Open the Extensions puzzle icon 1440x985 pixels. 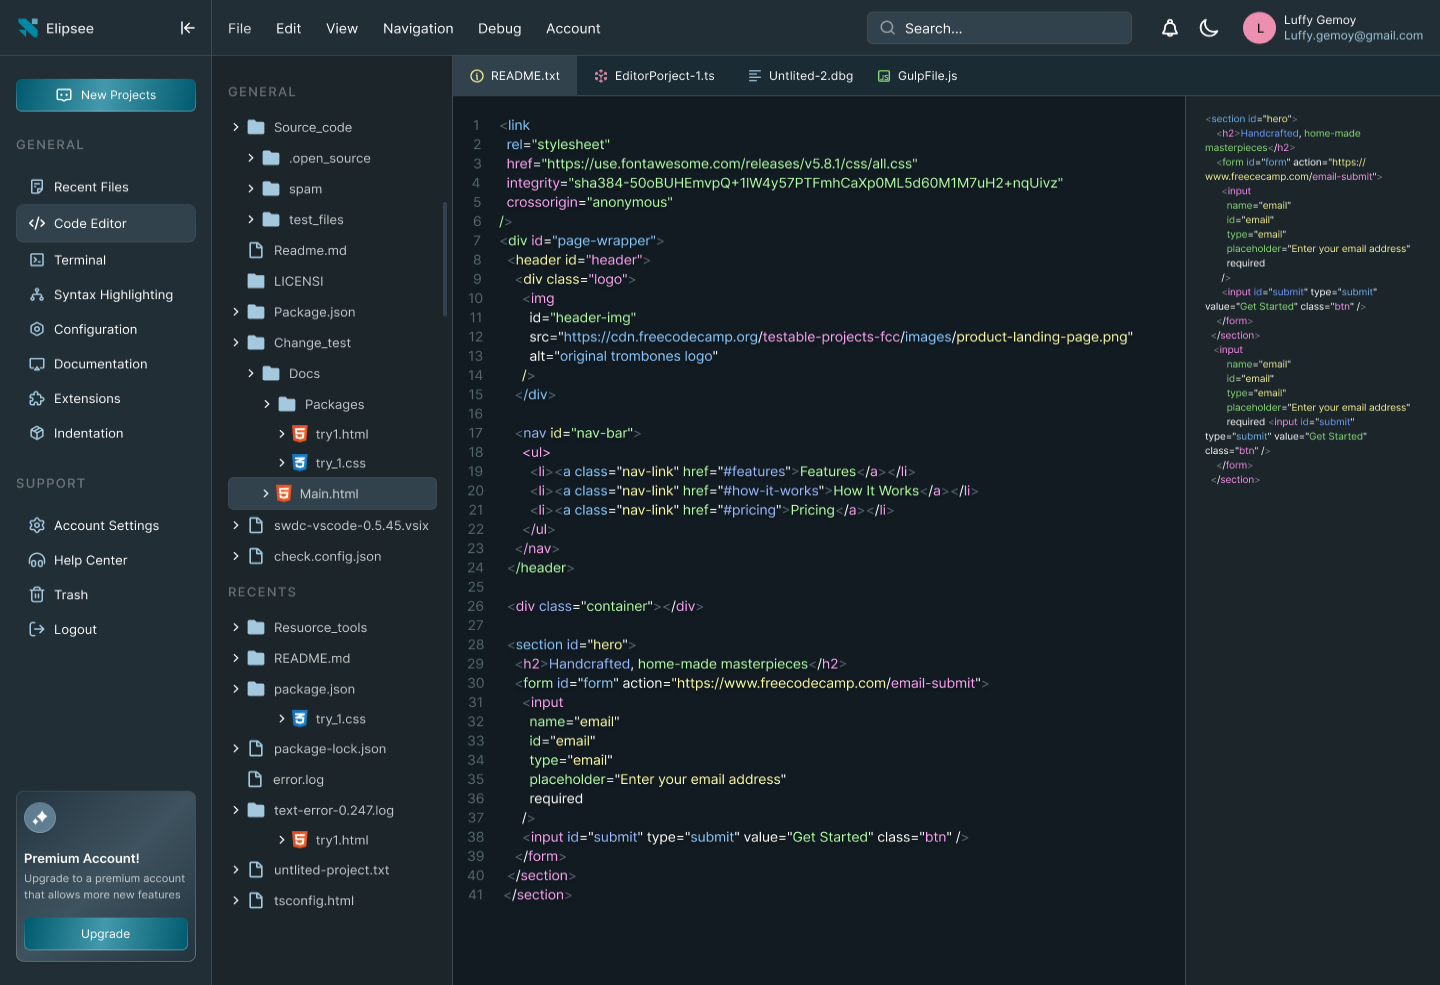[37, 399]
